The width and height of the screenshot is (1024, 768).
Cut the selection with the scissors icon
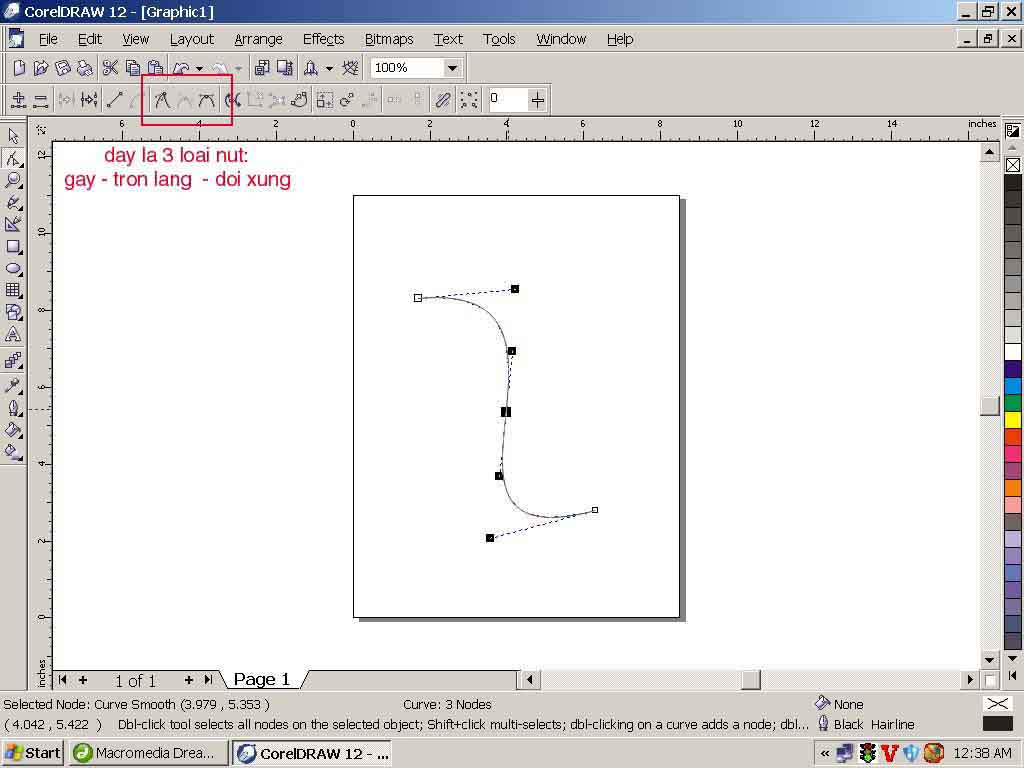coord(110,68)
